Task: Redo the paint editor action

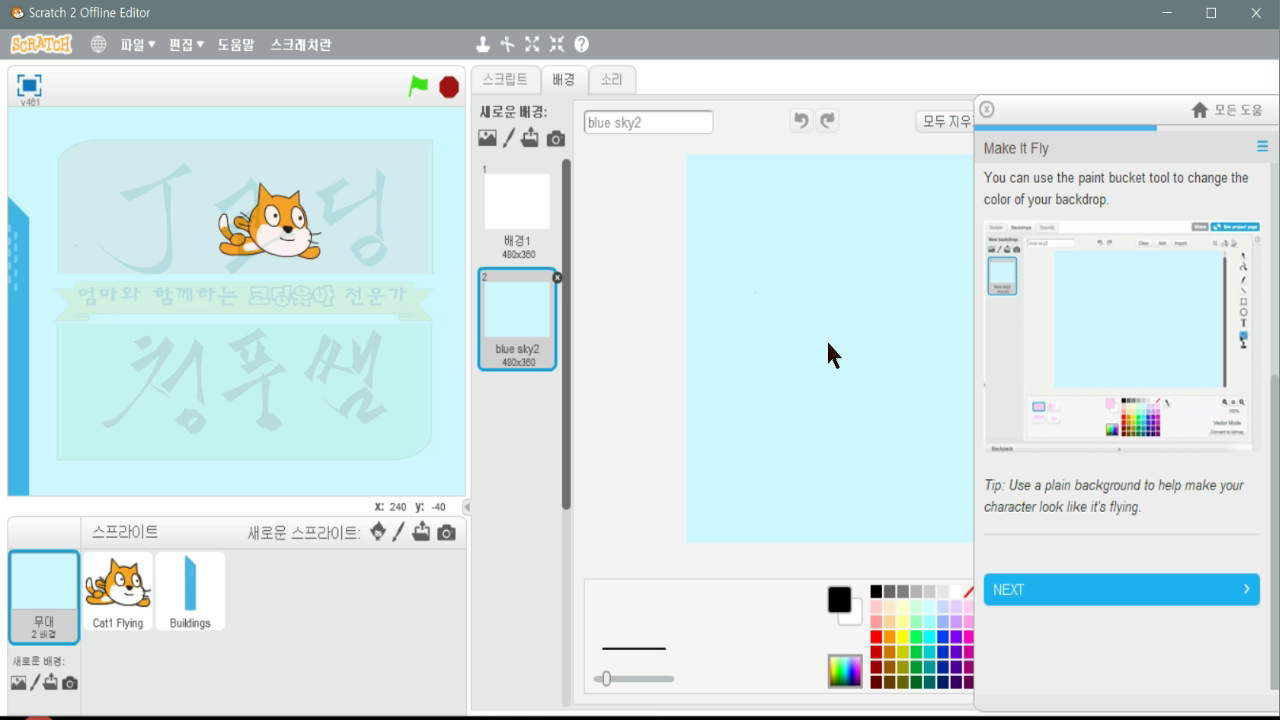Action: pyautogui.click(x=827, y=121)
